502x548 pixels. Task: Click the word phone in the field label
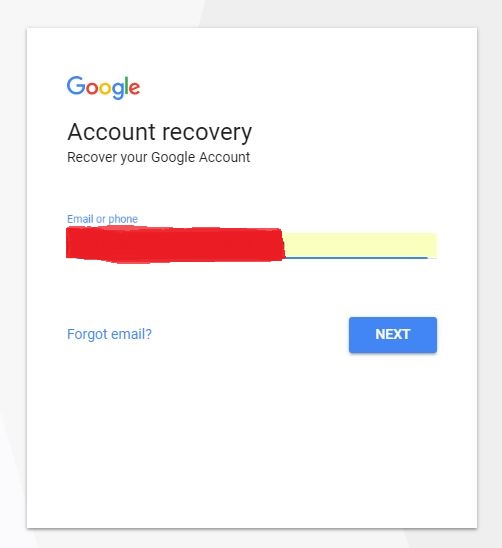[123, 219]
